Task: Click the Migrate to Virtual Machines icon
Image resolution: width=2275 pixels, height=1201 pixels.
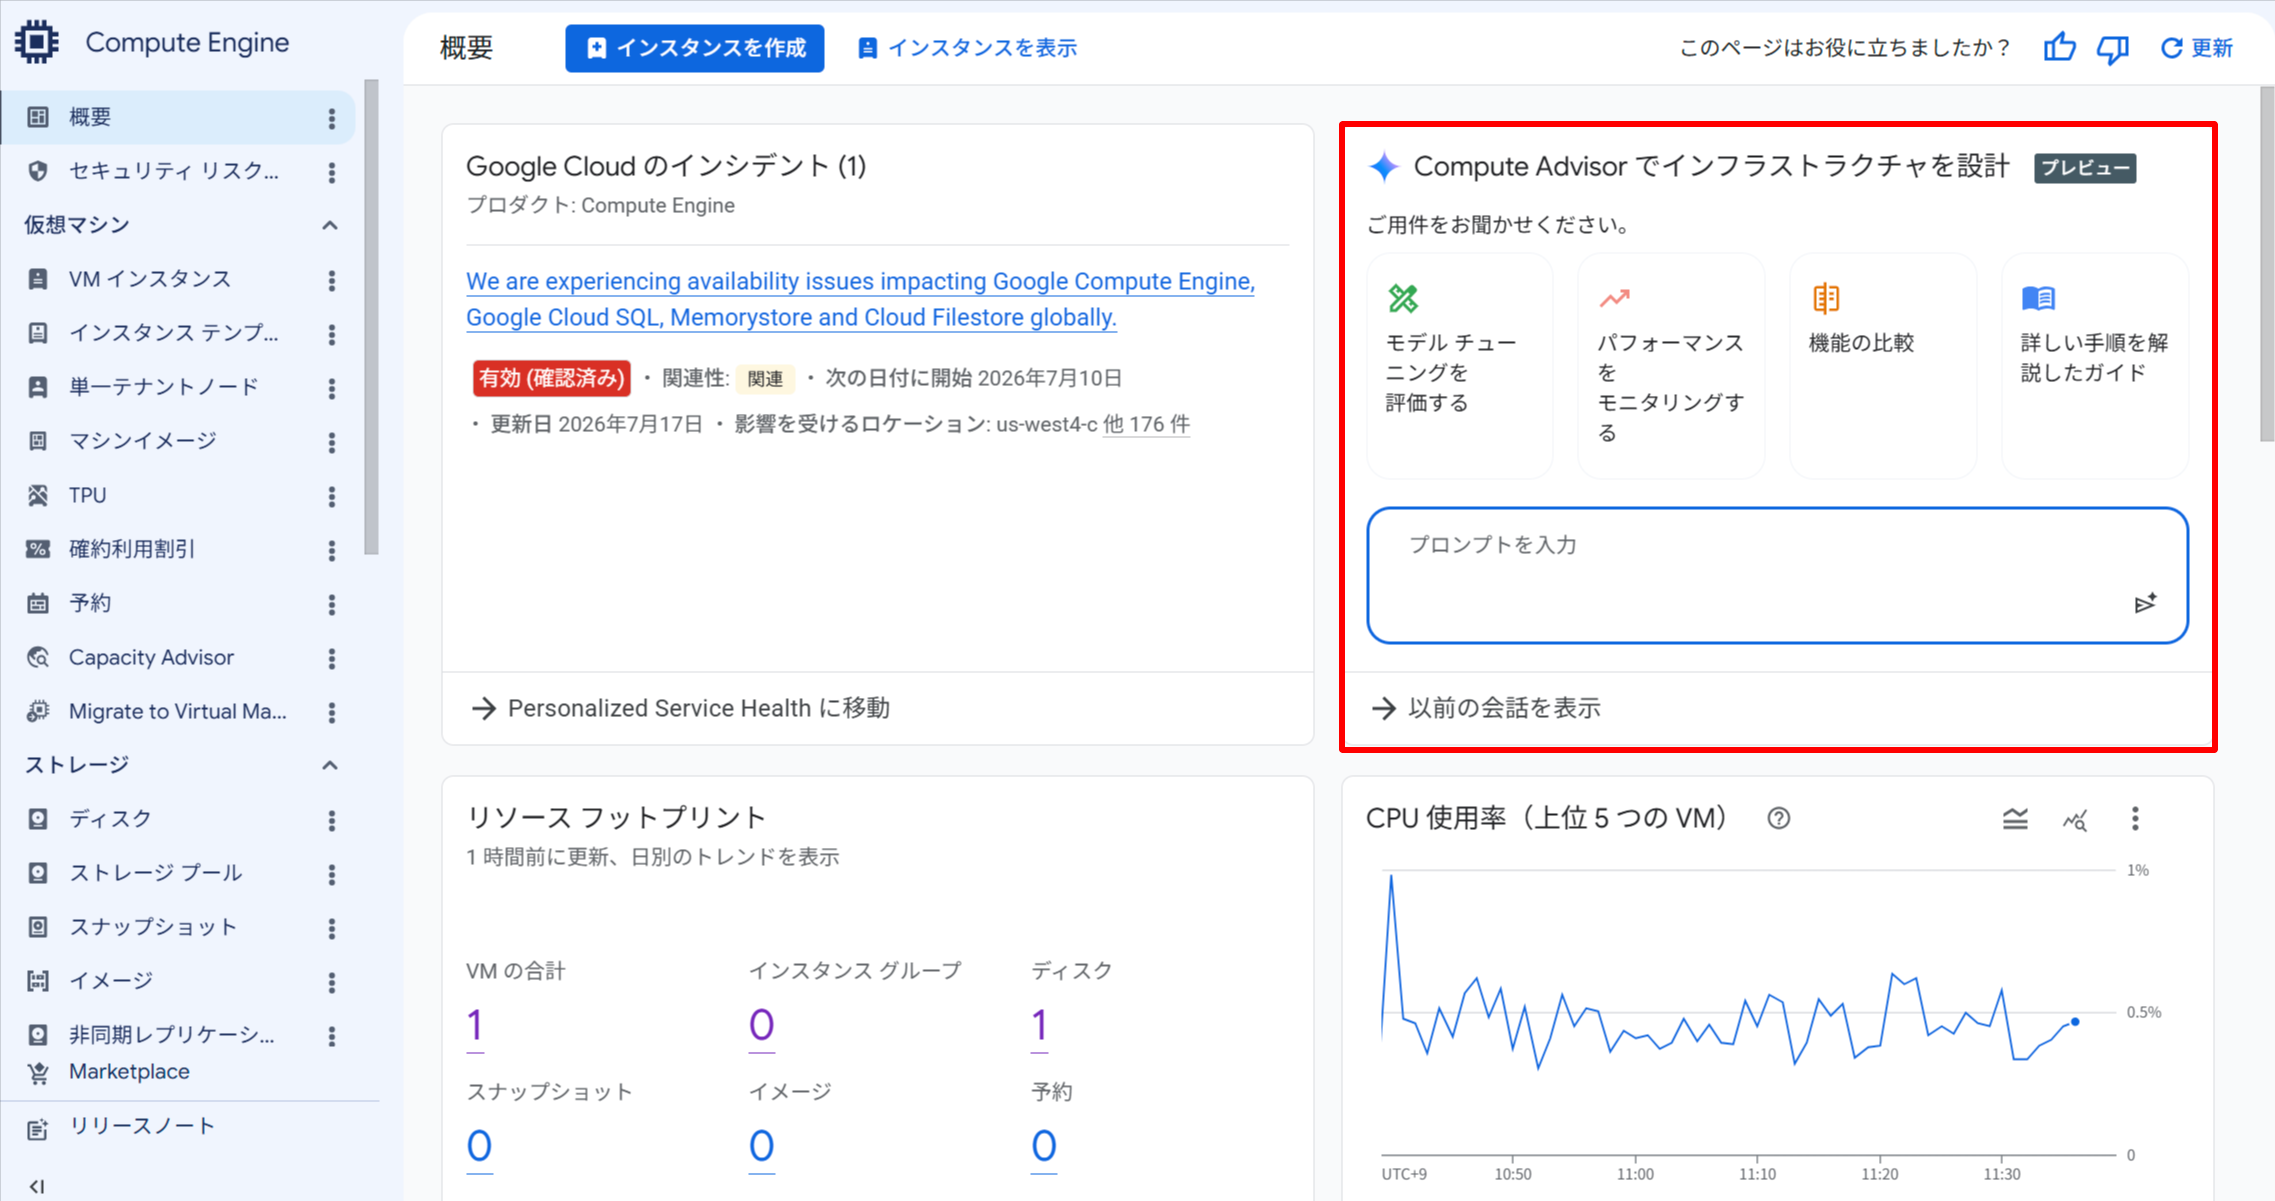Action: (38, 711)
